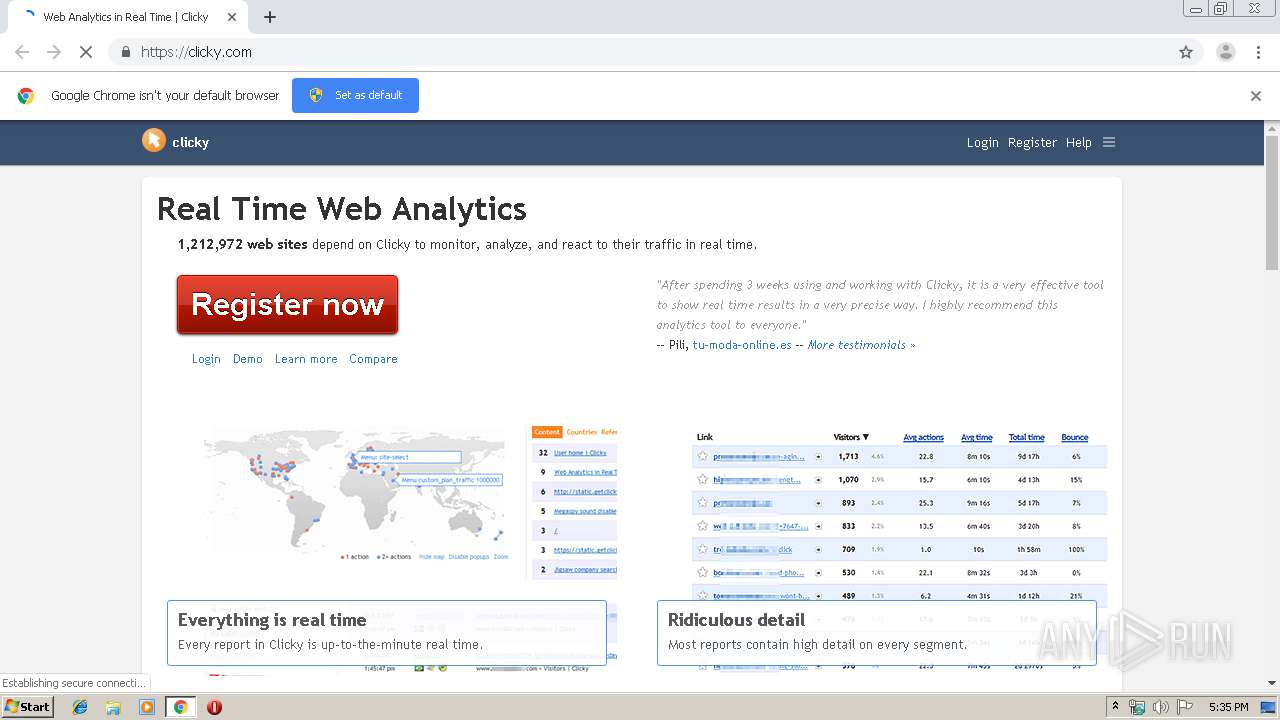The height and width of the screenshot is (720, 1280).
Task: Sort by the Bounce column
Action: (1075, 437)
